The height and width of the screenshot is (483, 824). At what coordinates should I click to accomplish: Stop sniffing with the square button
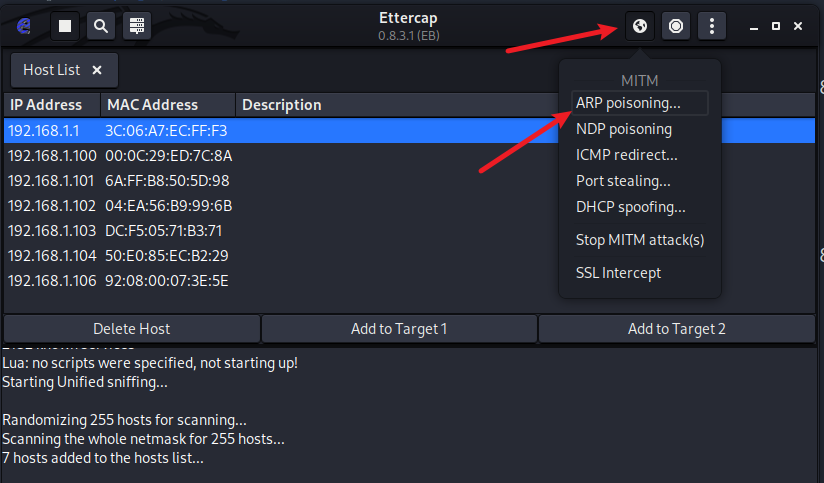(x=65, y=26)
